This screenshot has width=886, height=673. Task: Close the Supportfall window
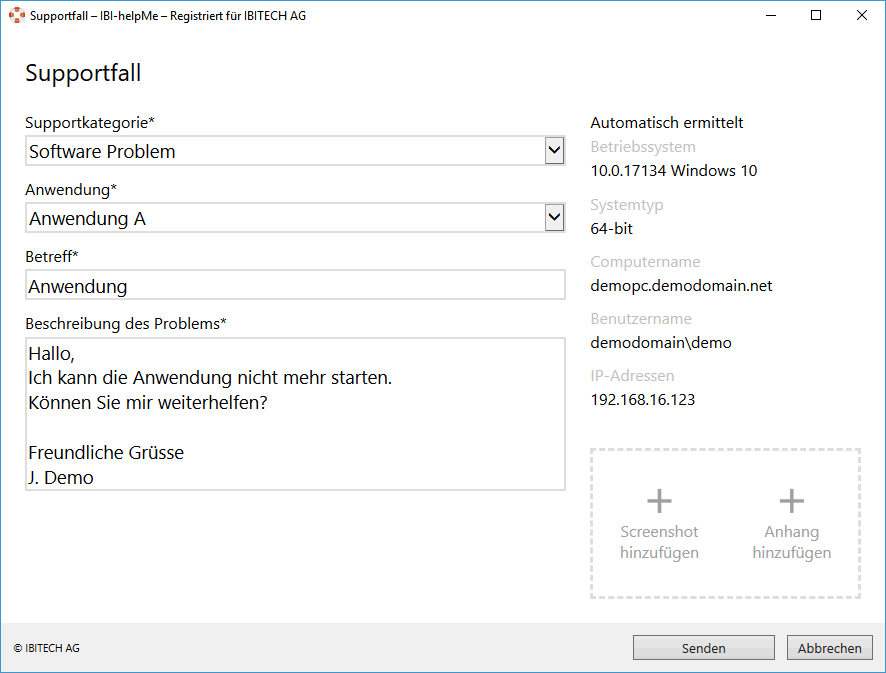tap(861, 16)
